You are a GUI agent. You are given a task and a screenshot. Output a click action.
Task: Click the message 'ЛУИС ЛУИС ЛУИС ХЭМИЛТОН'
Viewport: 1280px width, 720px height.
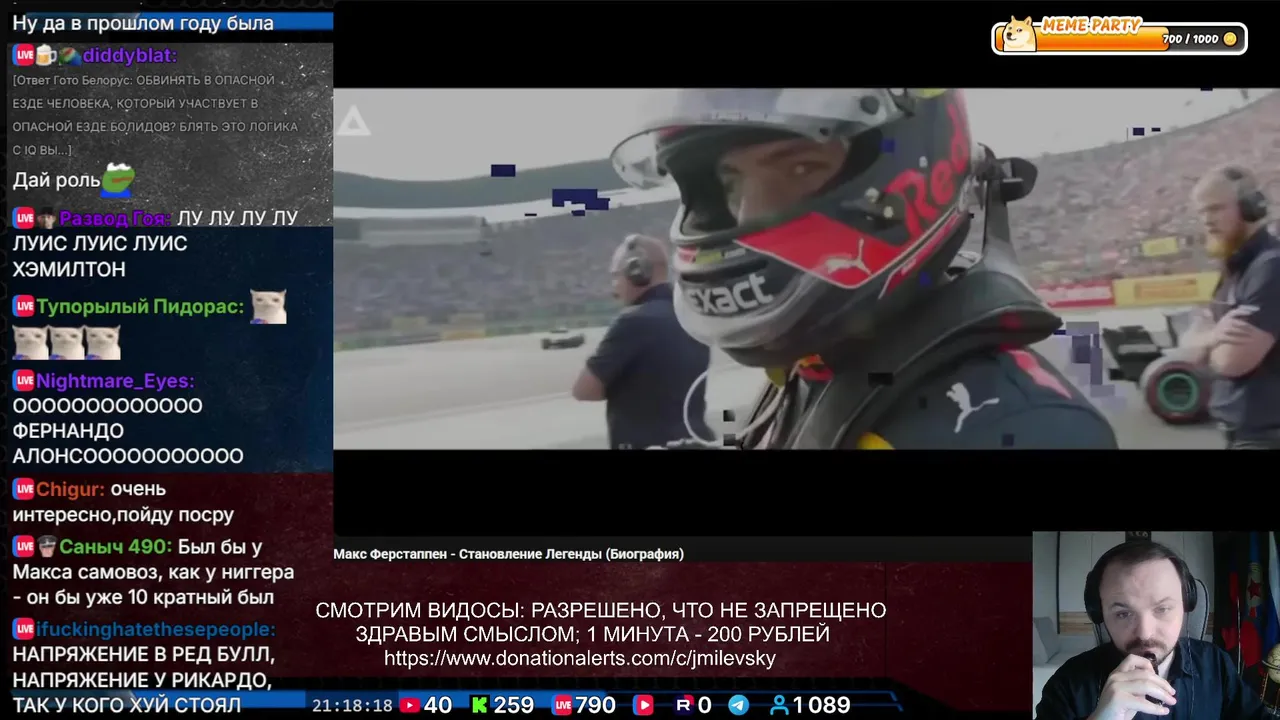click(x=100, y=256)
